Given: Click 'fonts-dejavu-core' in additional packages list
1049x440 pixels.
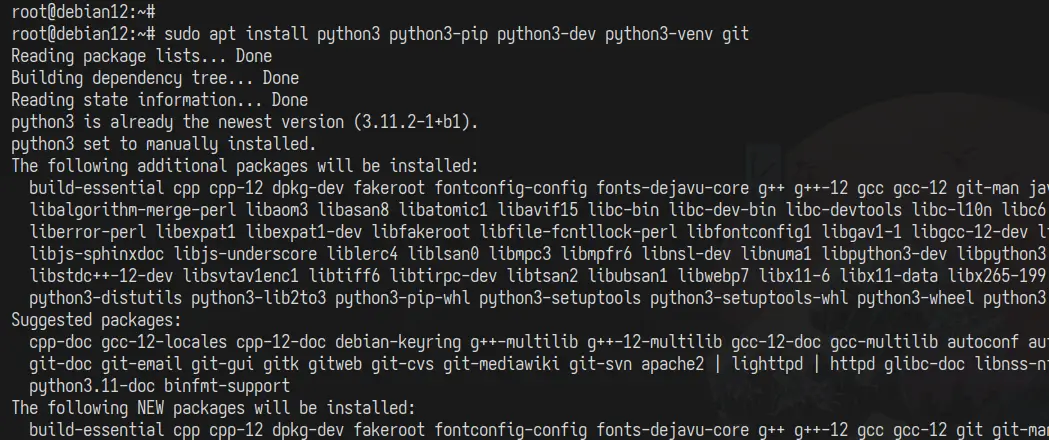Looking at the screenshot, I should point(673,188).
